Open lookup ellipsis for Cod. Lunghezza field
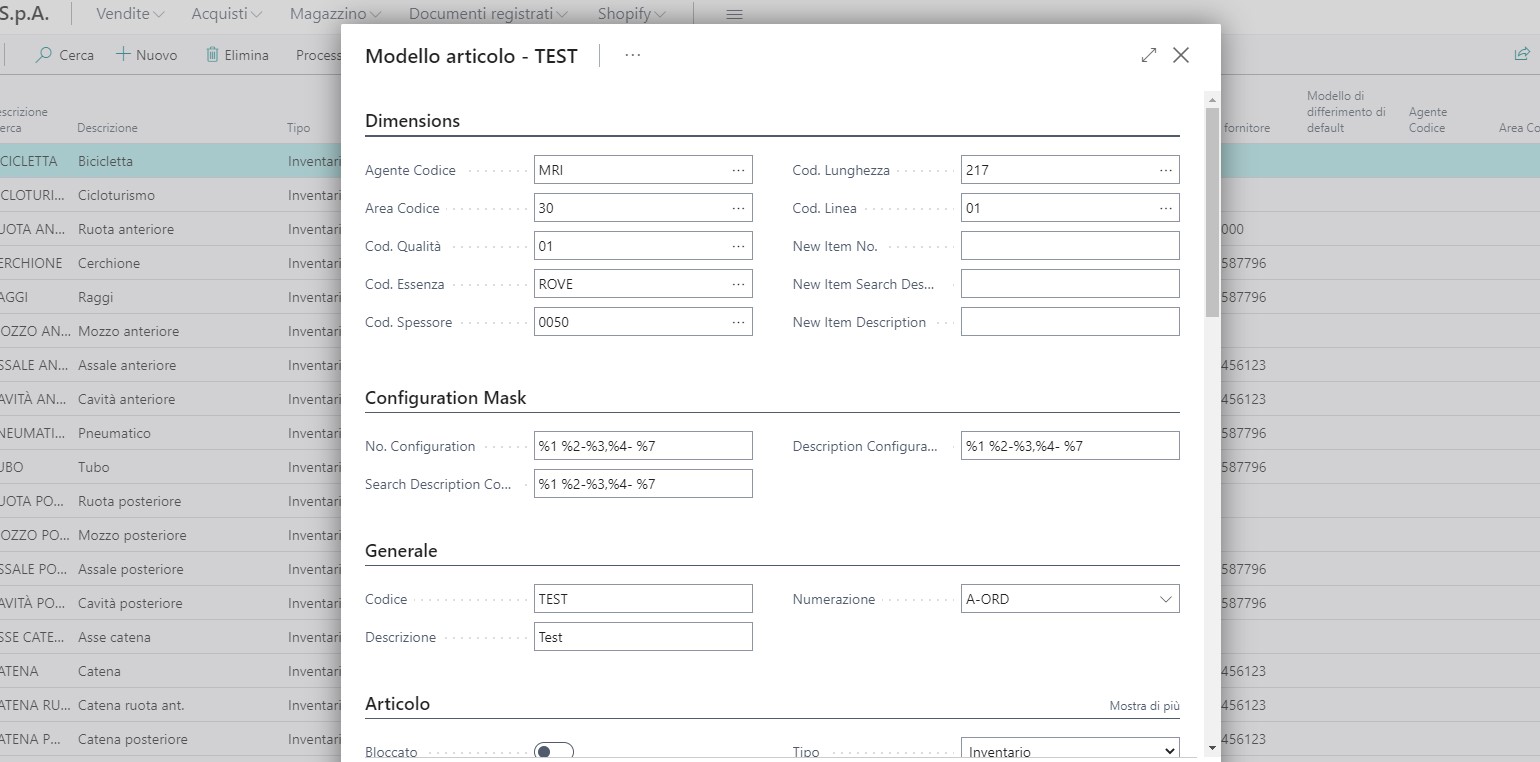This screenshot has width=1540, height=762. (x=1165, y=170)
